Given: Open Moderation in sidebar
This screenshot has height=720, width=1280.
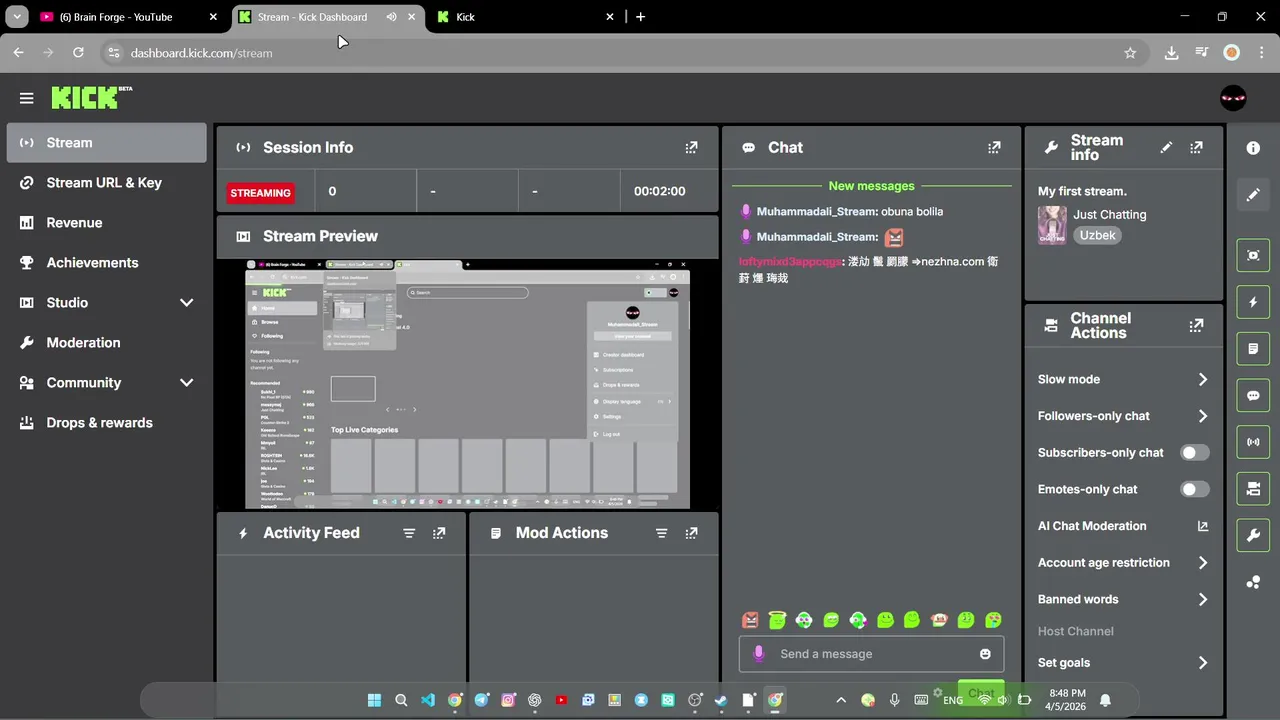Looking at the screenshot, I should tap(107, 343).
